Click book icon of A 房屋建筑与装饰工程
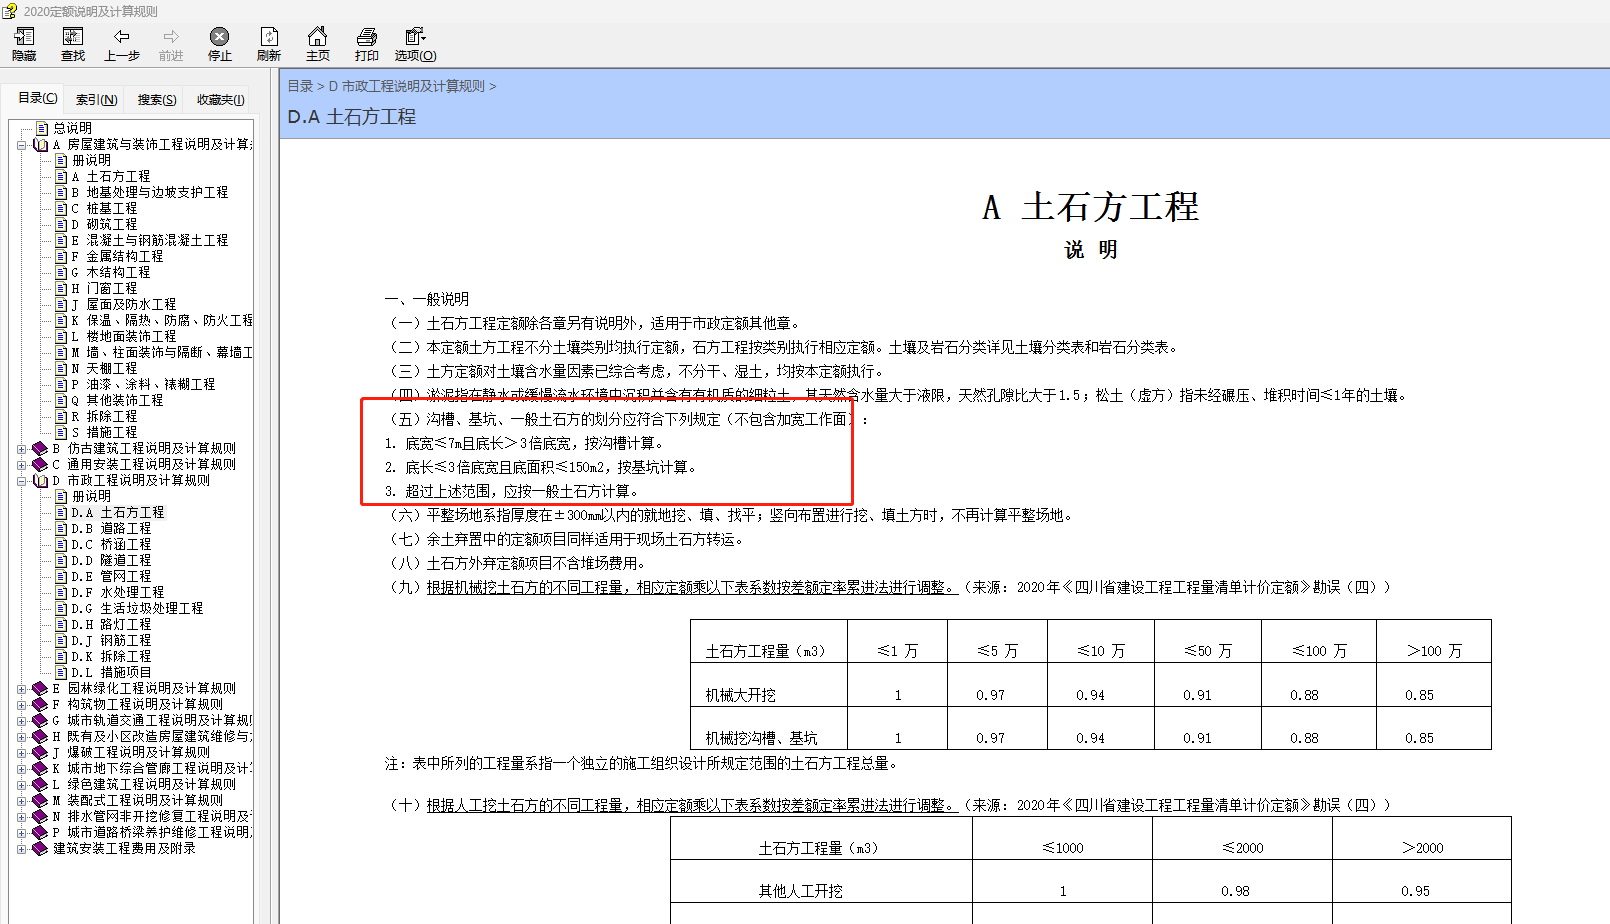 click(x=41, y=144)
